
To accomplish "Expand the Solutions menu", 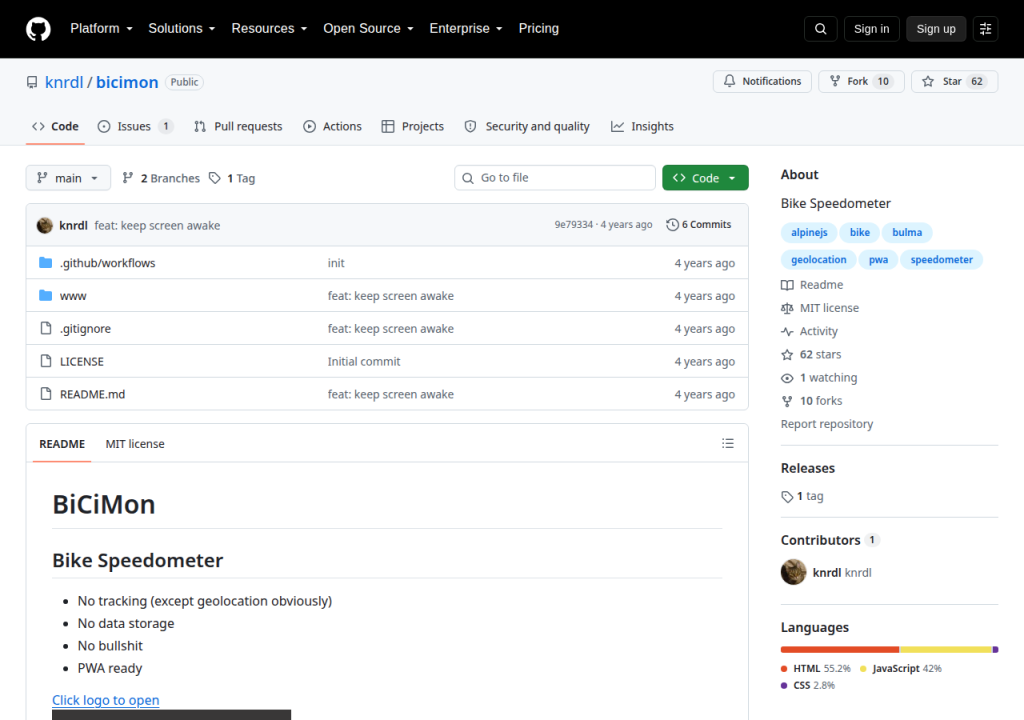I will (182, 29).
